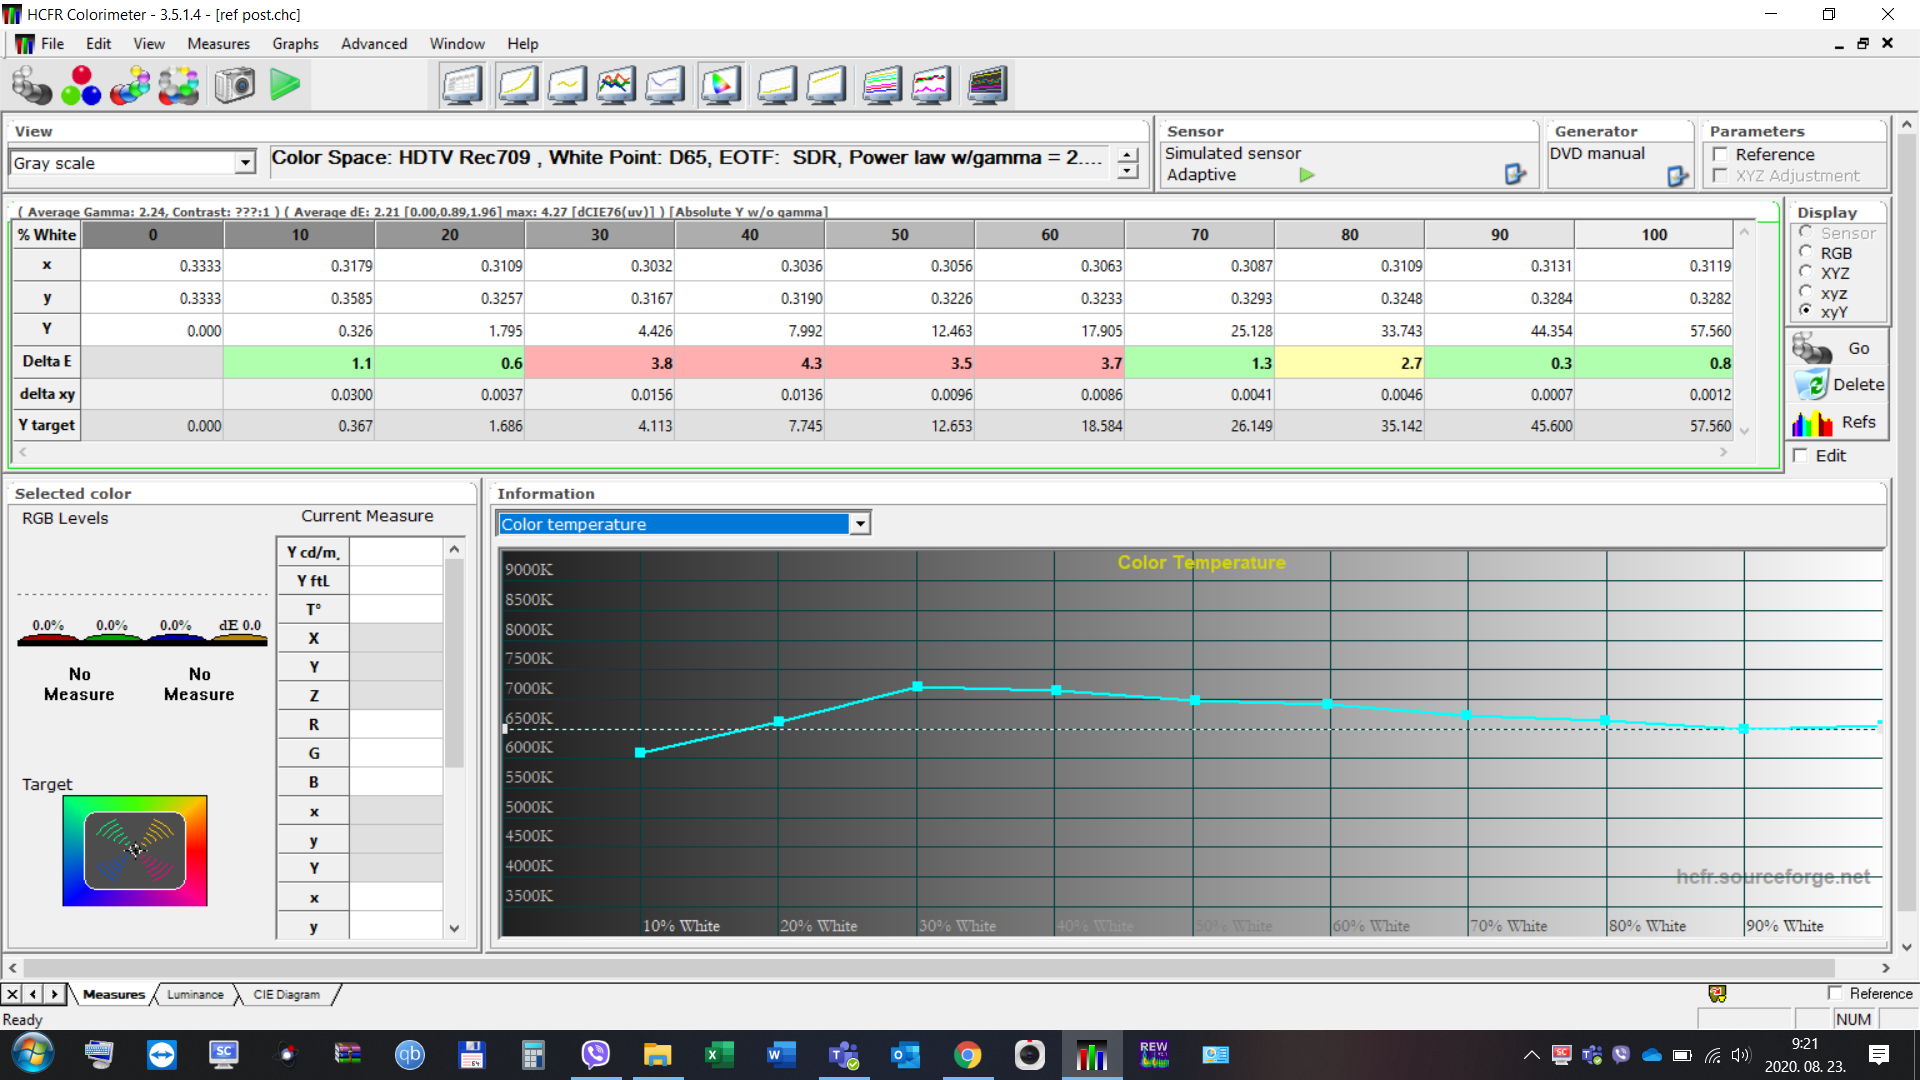
Task: Click the Delete button
Action: click(1839, 385)
